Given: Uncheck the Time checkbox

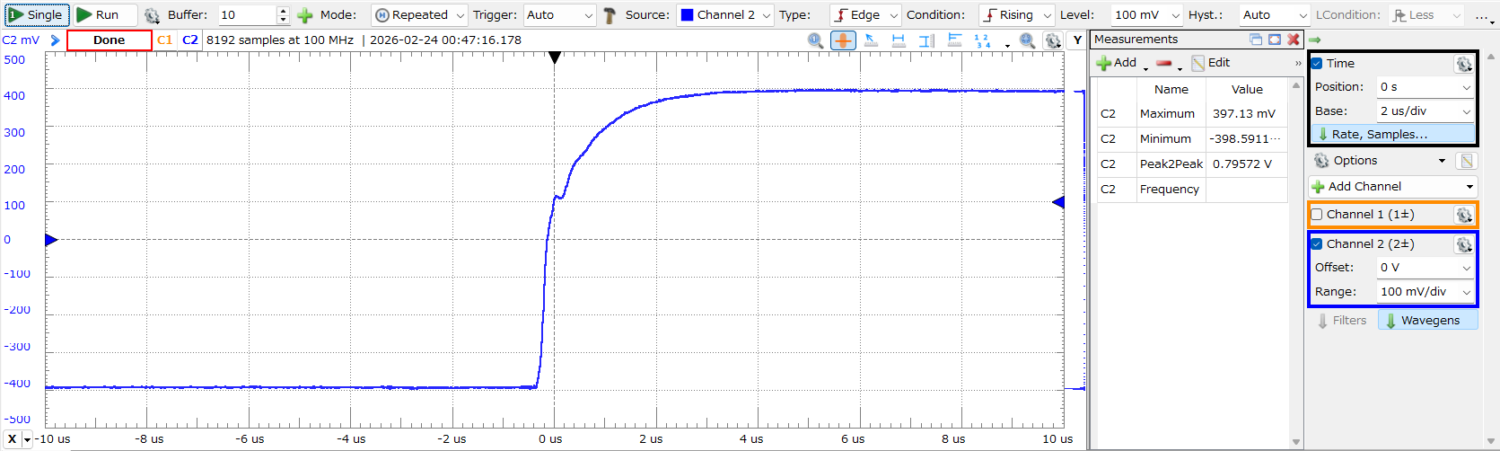Looking at the screenshot, I should (1317, 63).
